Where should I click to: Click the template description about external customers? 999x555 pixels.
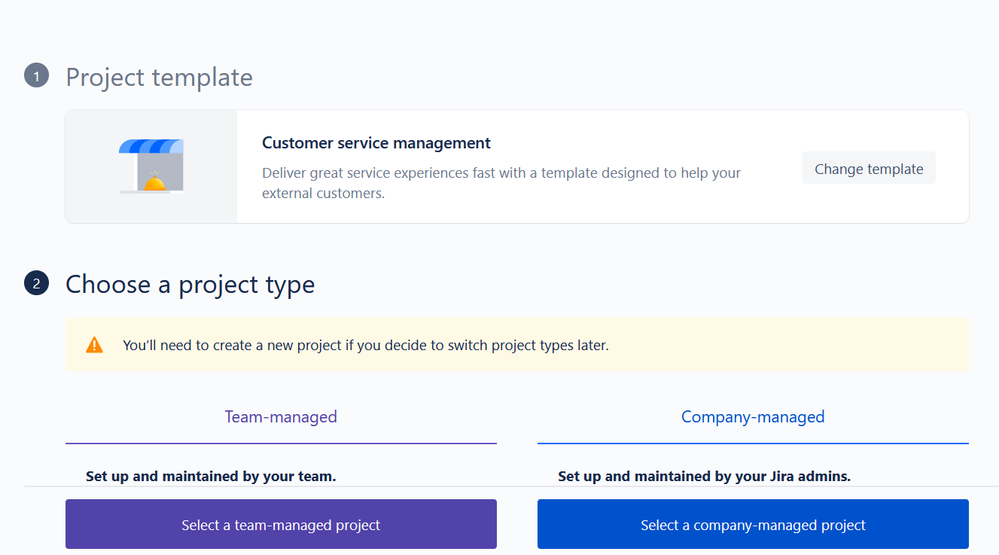pos(501,183)
